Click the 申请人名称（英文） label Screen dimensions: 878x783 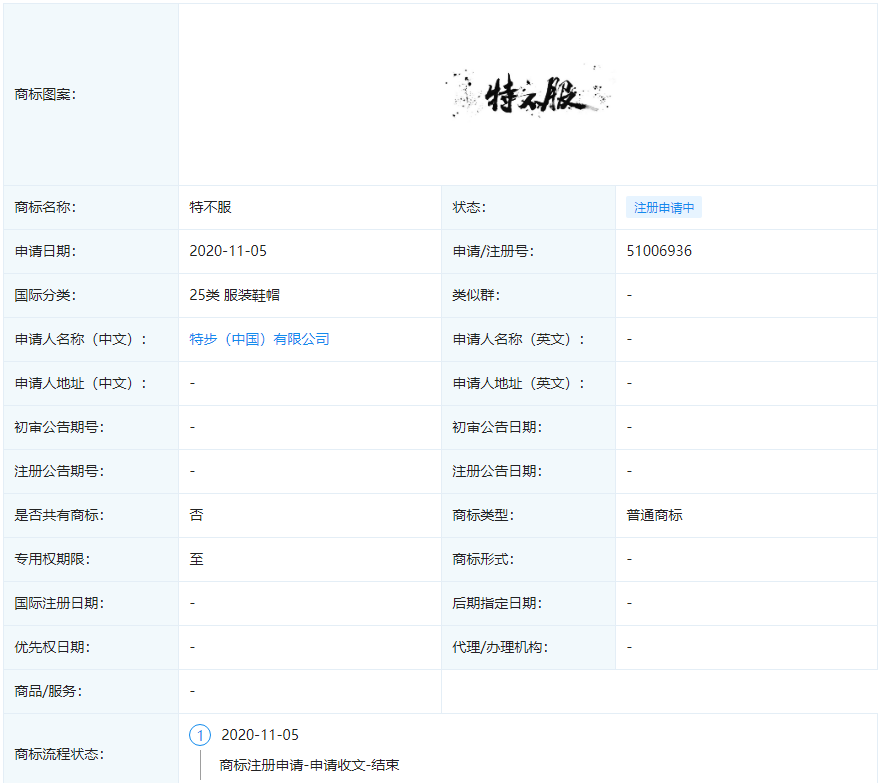click(x=519, y=339)
